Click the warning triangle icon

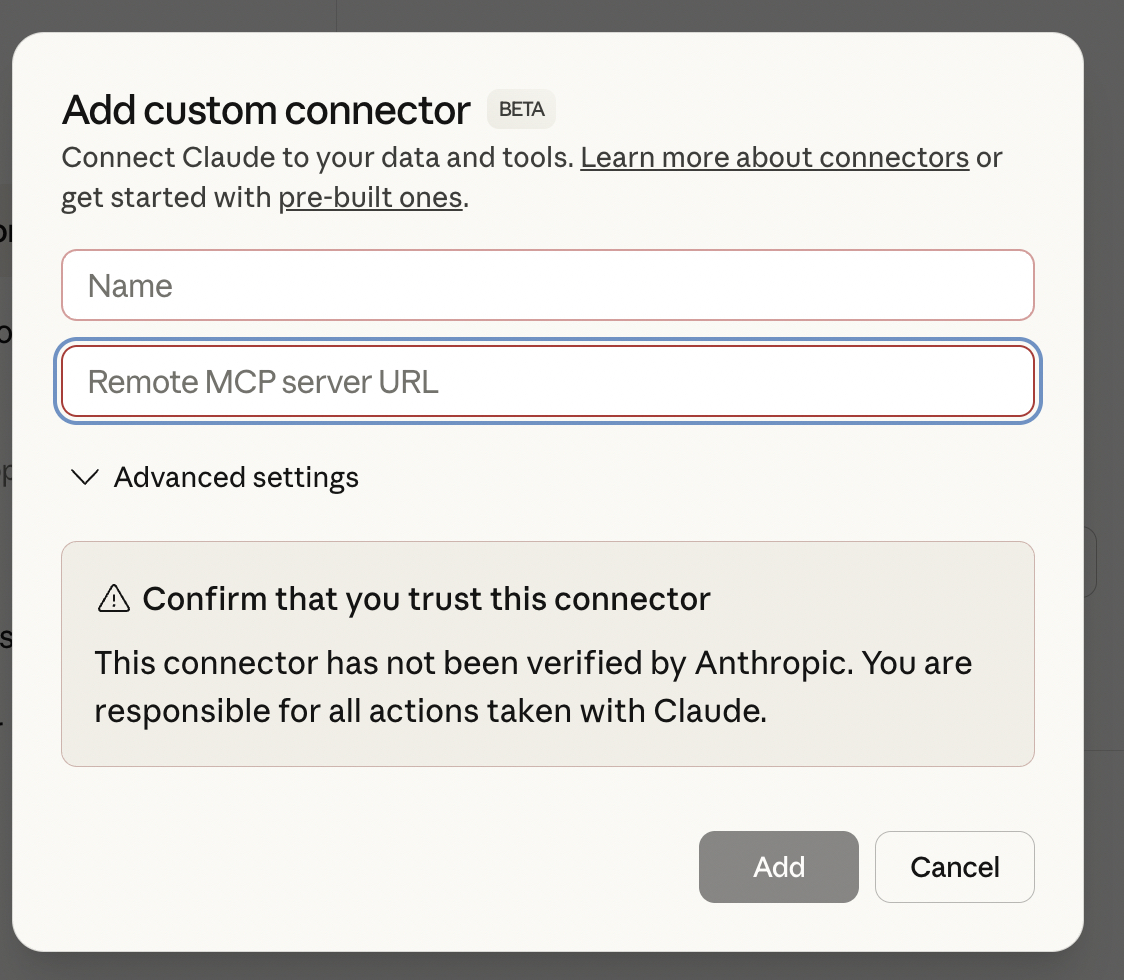(x=114, y=599)
